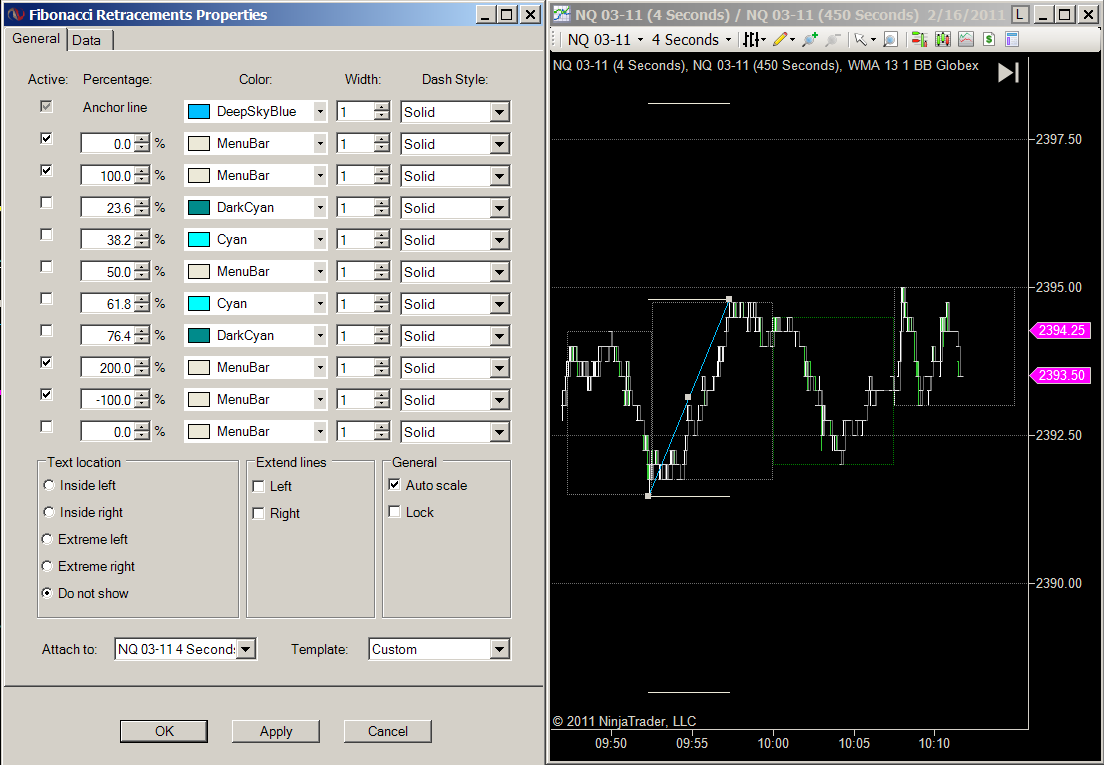Enable the 50.0 % level checkbox
Screen dimensions: 1104x765
pyautogui.click(x=46, y=267)
